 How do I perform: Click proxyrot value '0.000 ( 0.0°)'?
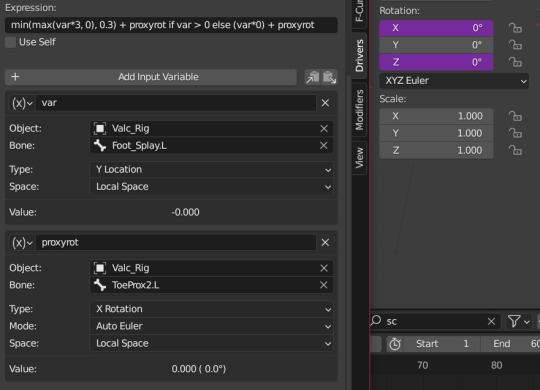click(199, 369)
